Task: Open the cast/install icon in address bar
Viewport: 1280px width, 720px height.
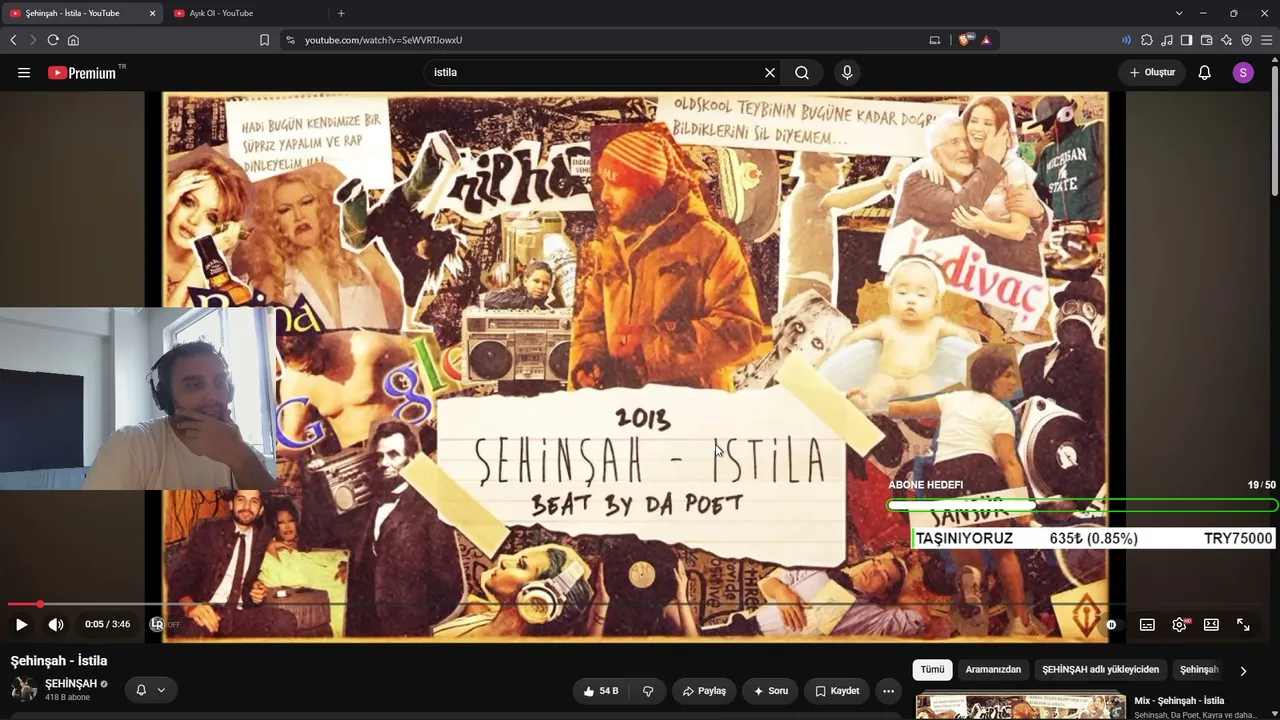Action: (x=935, y=40)
